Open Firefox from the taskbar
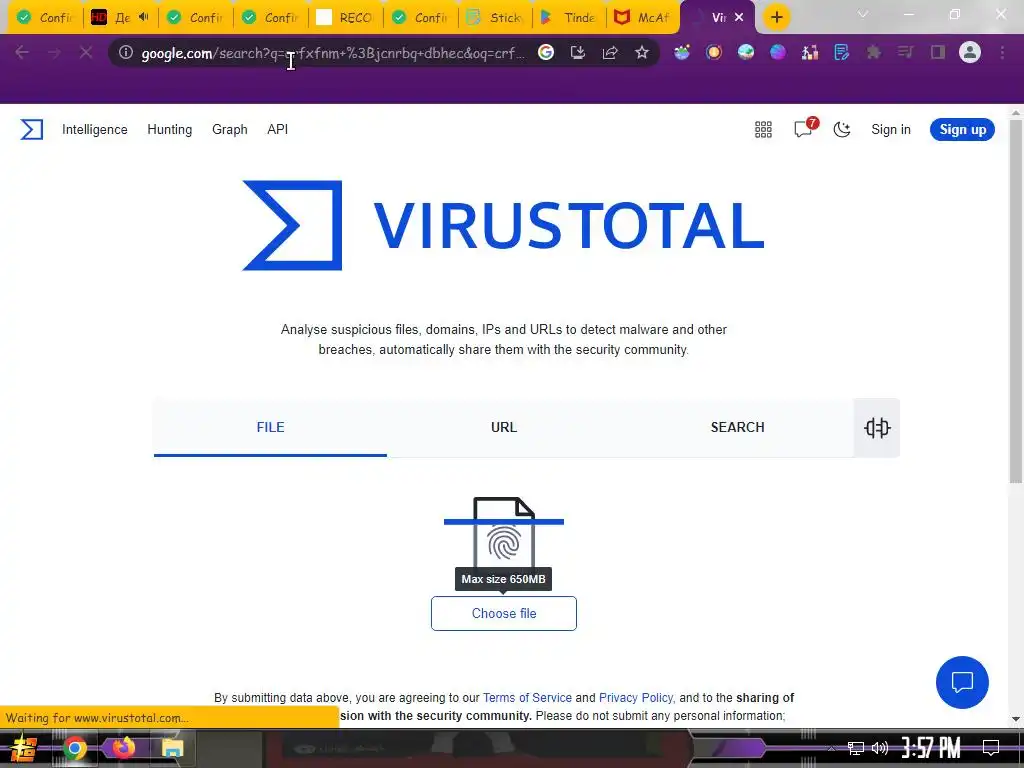This screenshot has width=1024, height=768. (x=123, y=748)
